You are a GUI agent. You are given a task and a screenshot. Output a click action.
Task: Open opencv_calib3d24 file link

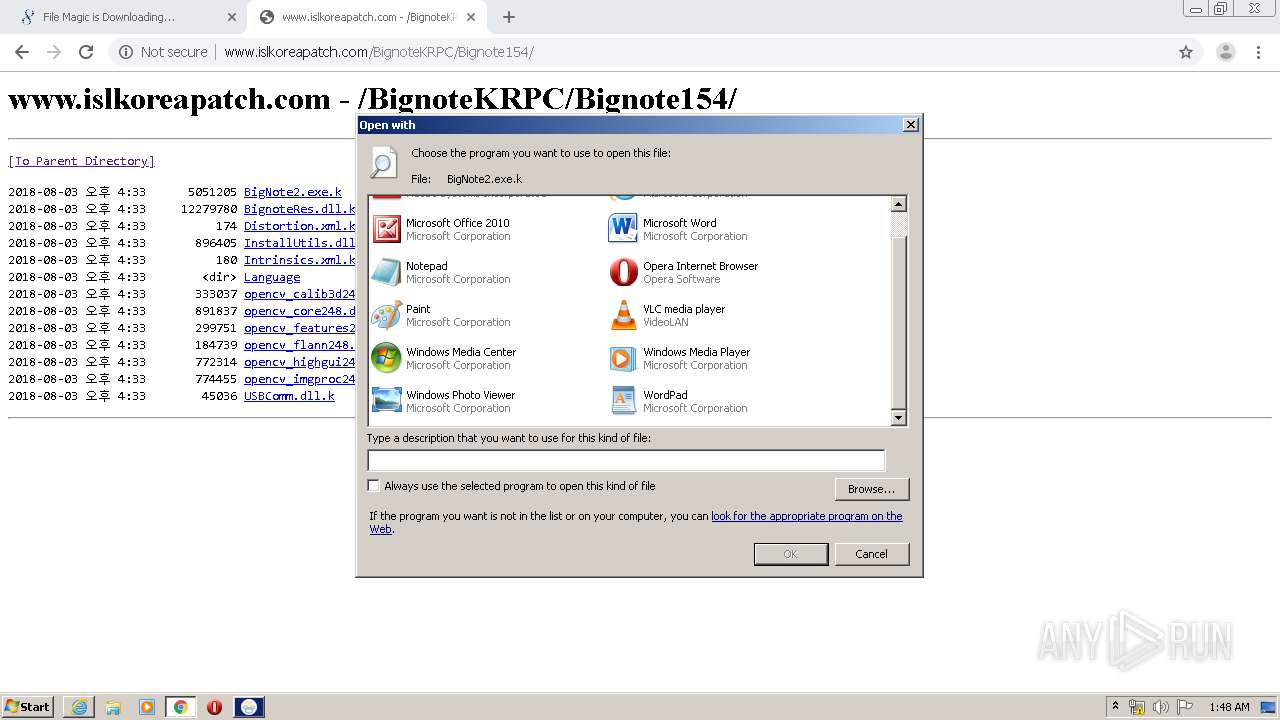(299, 294)
